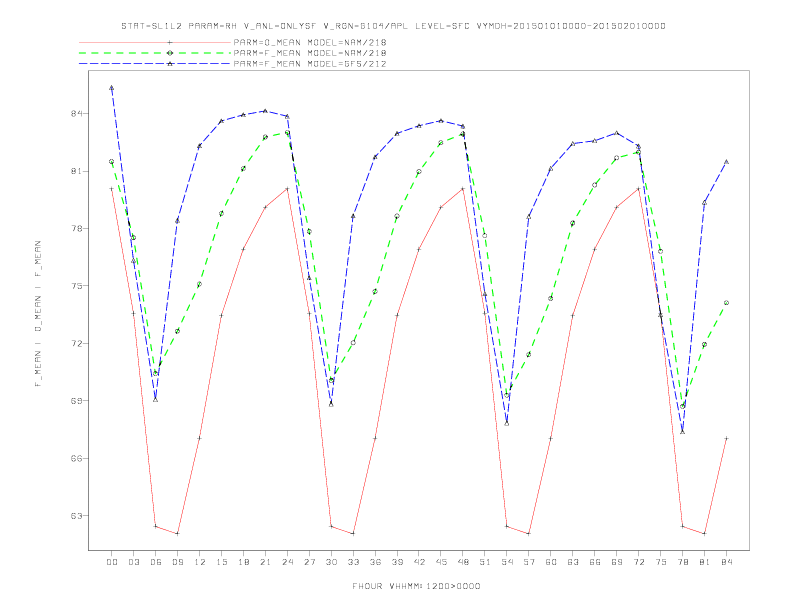The width and height of the screenshot is (792, 612).
Task: Click x-axis tick label 36
Action: click(x=375, y=562)
